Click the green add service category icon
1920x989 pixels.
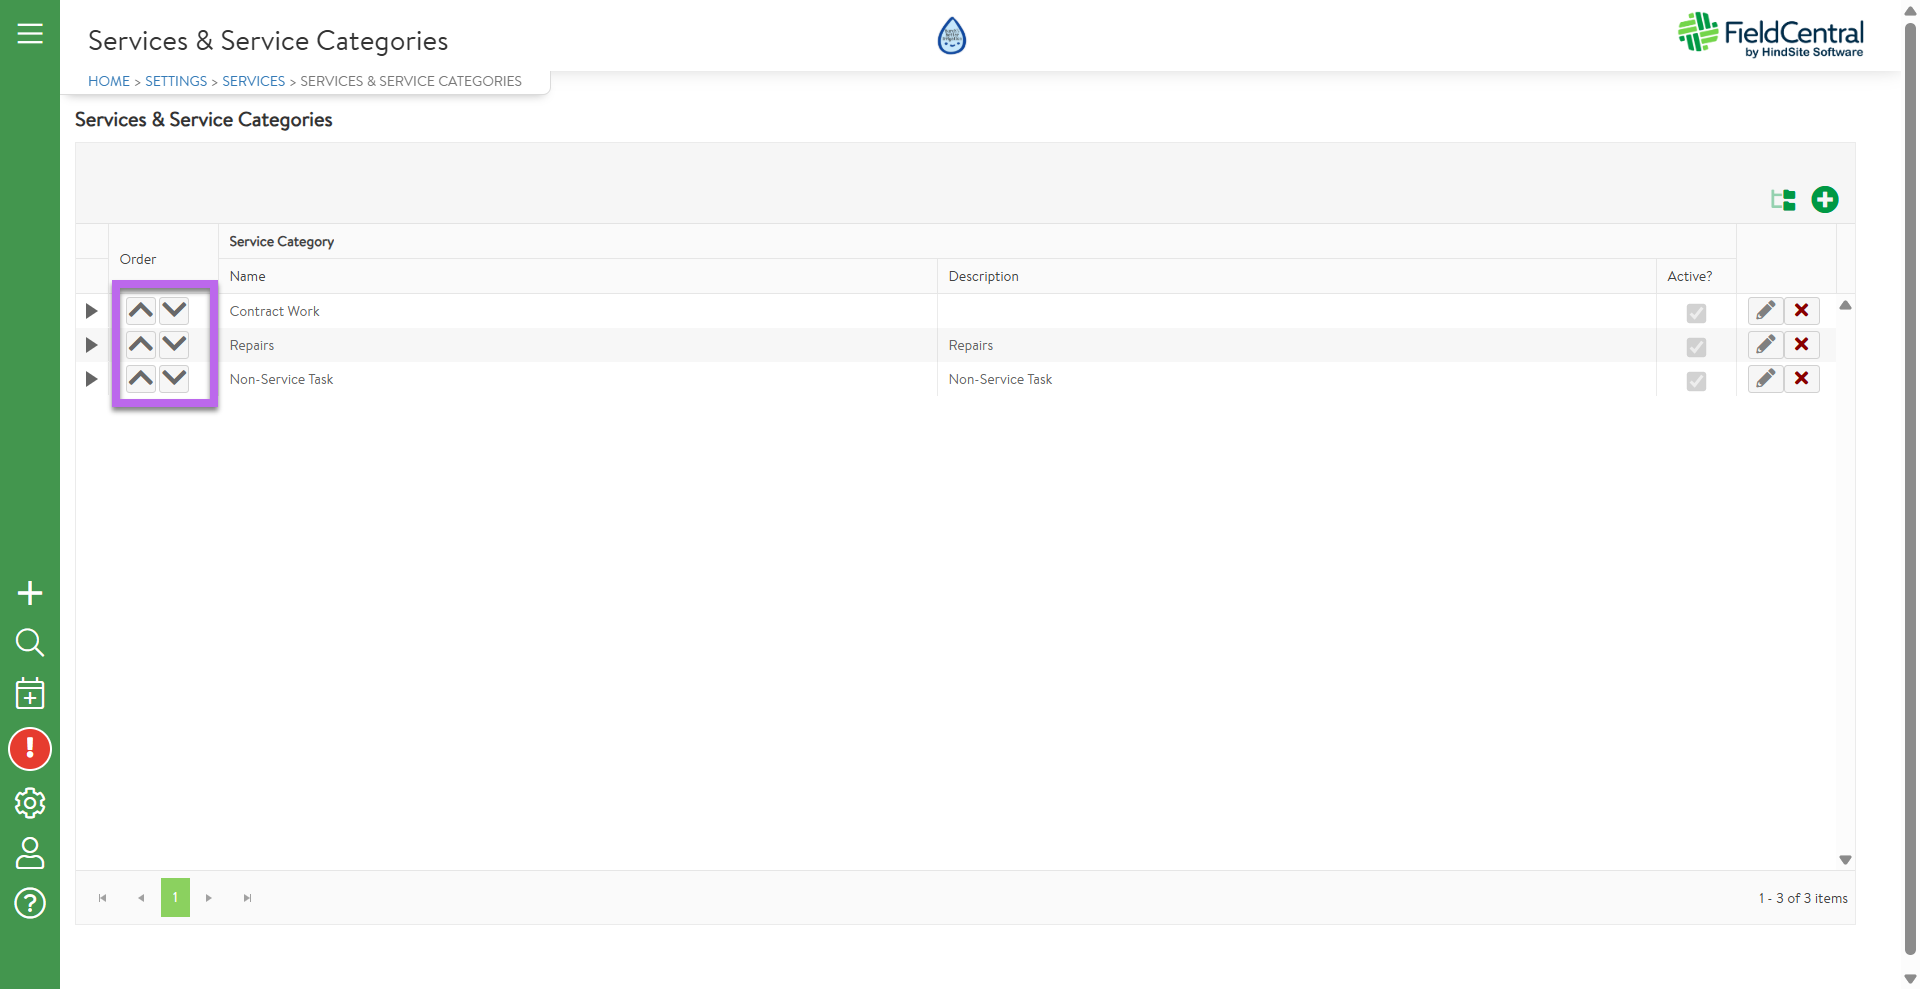click(x=1824, y=200)
